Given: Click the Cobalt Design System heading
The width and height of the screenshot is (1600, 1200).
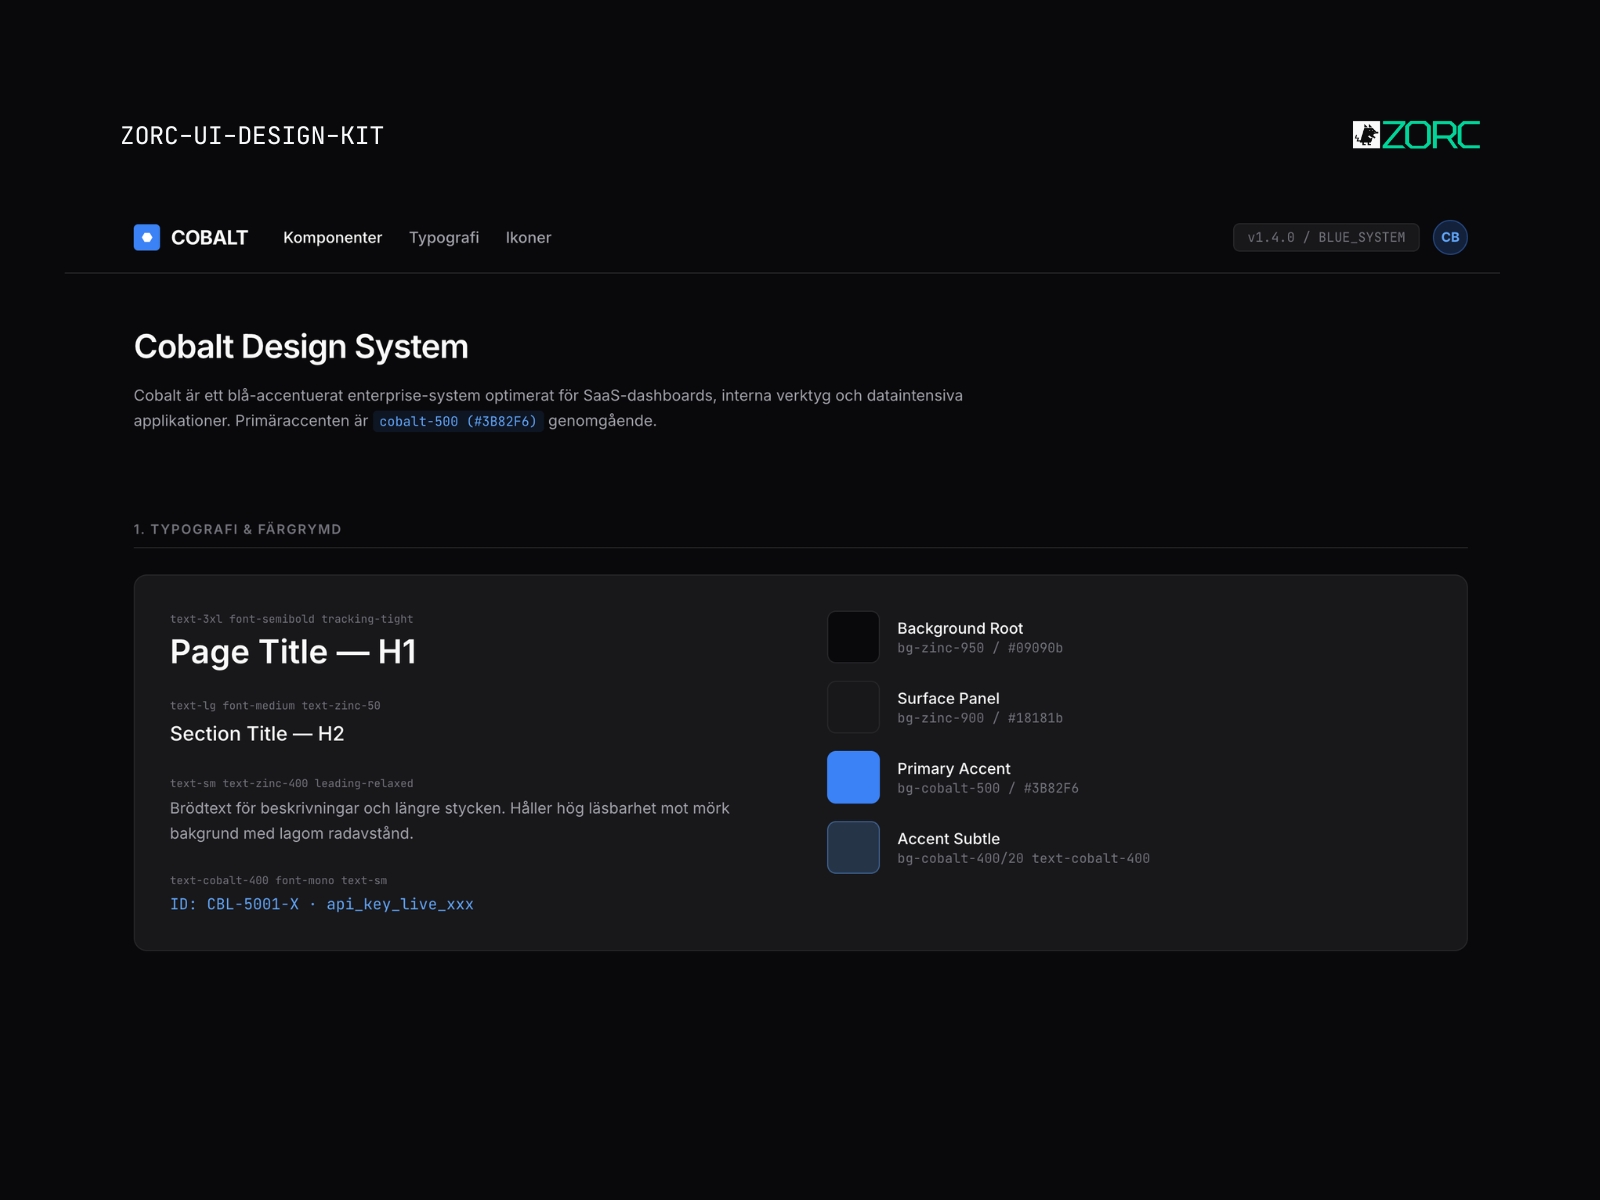Looking at the screenshot, I should pyautogui.click(x=301, y=347).
